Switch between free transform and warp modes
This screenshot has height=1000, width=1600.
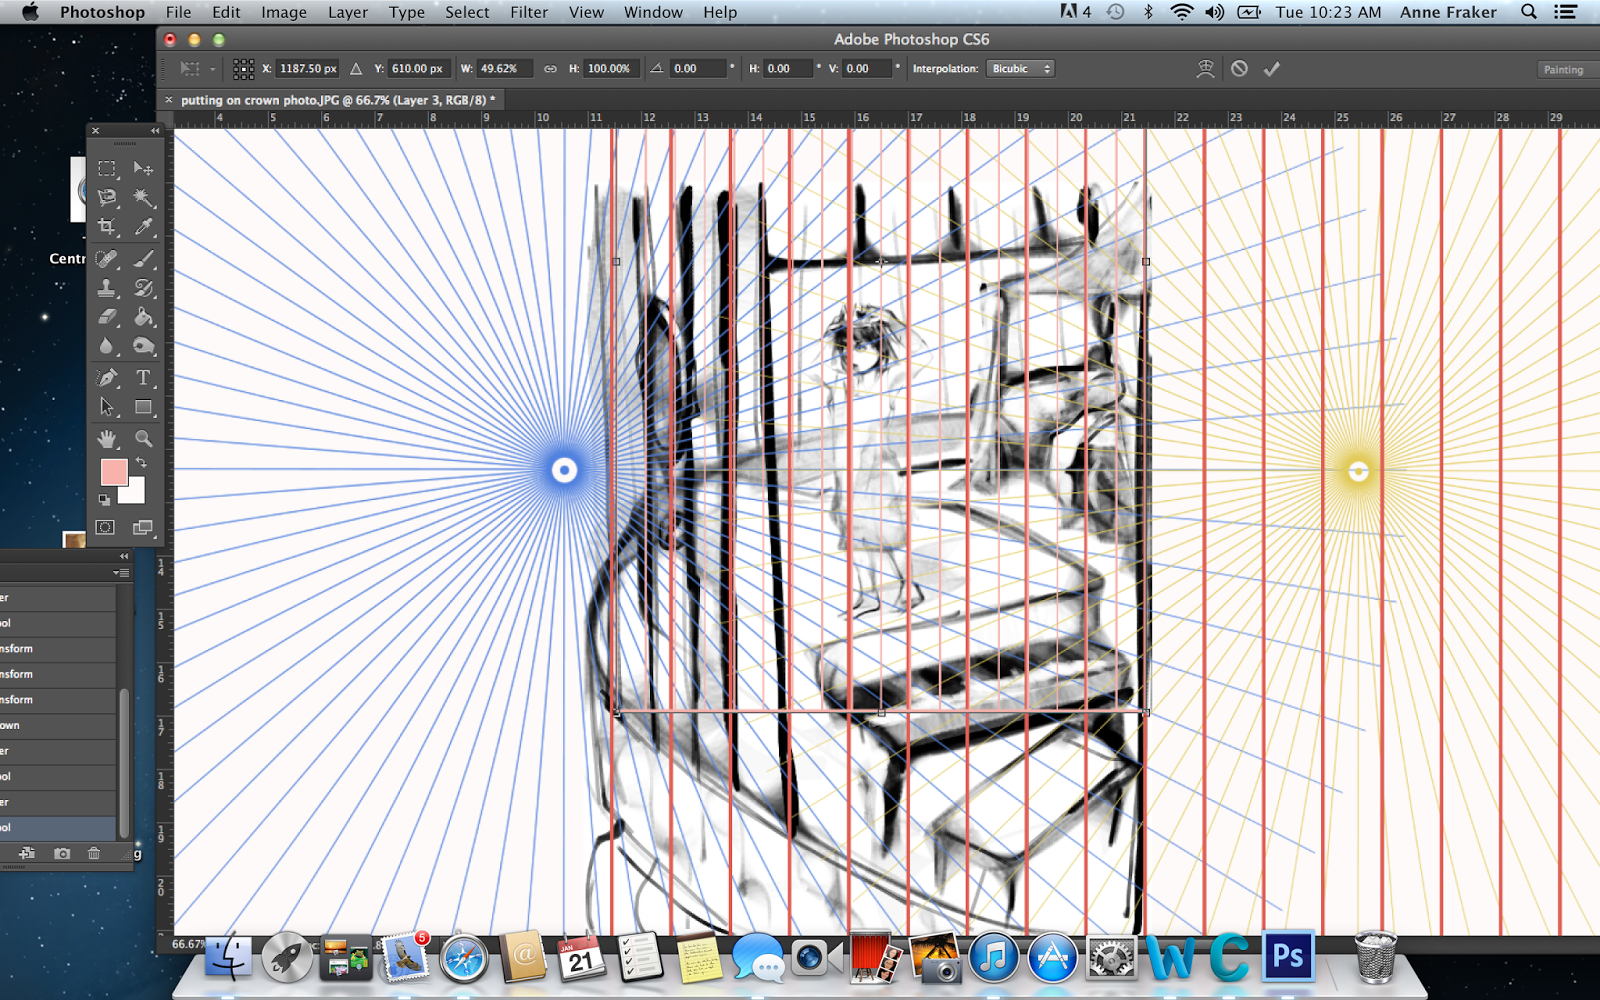[x=1206, y=69]
